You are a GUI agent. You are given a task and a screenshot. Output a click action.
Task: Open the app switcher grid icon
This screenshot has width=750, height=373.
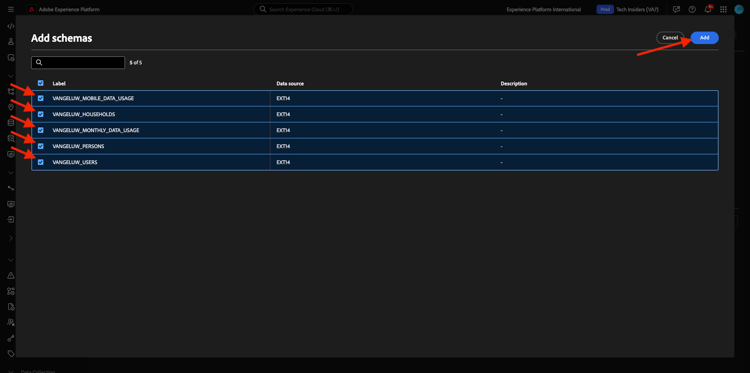[x=723, y=9]
